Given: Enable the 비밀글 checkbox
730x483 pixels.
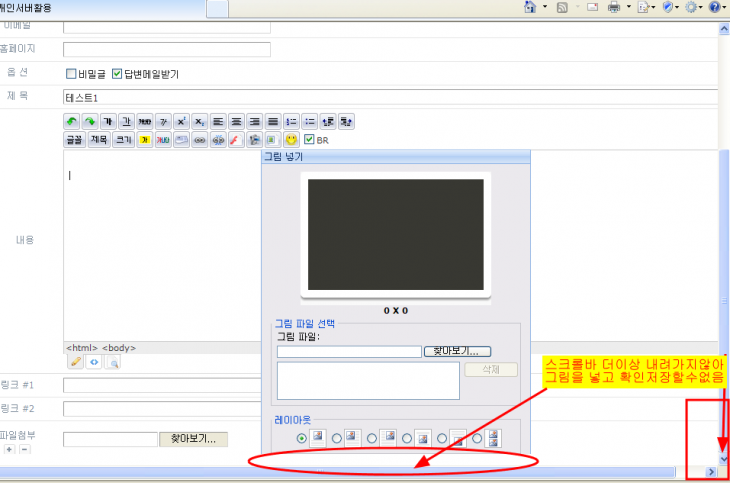Looking at the screenshot, I should coord(71,74).
